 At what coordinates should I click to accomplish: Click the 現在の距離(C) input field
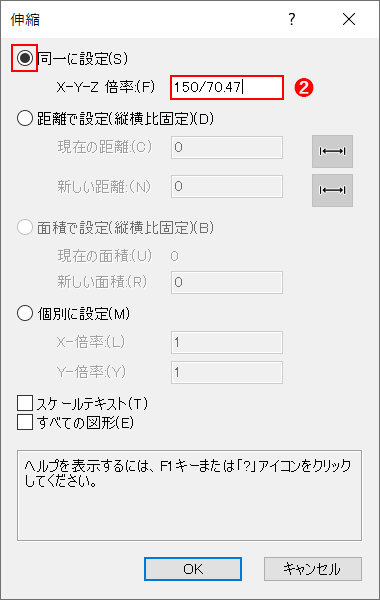coord(227,147)
